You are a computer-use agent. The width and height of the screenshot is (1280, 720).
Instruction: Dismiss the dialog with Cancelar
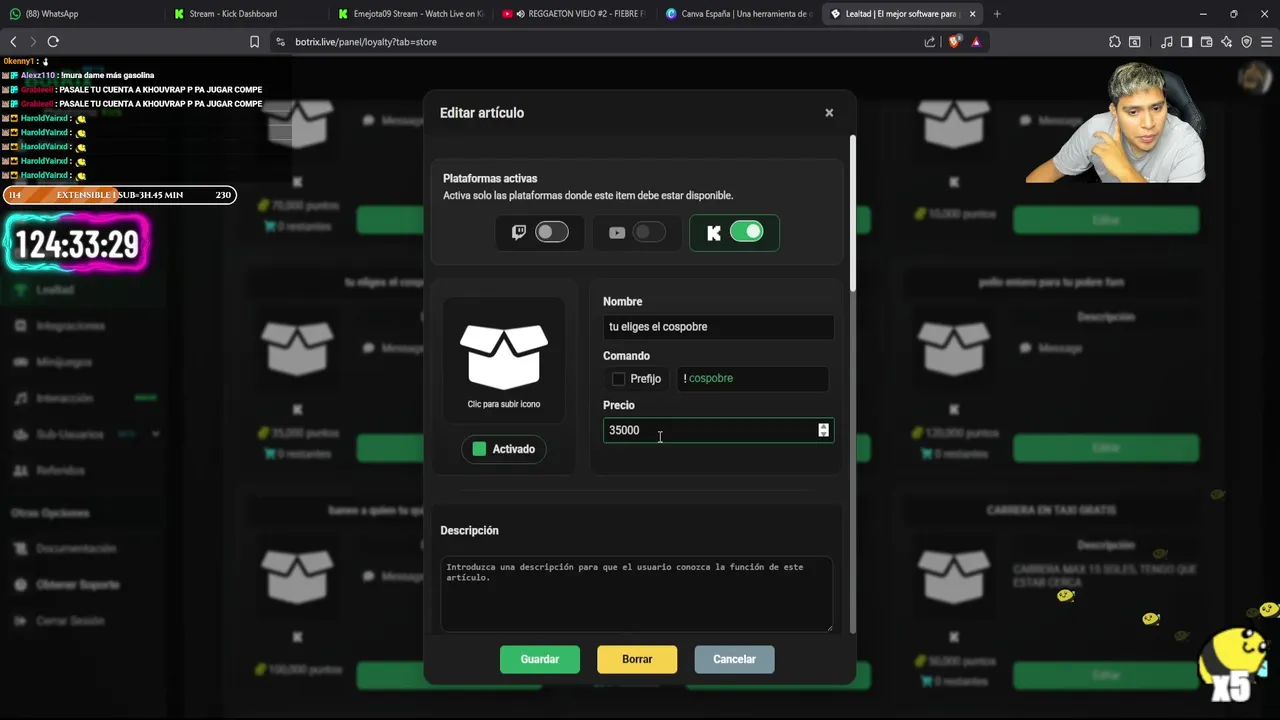coord(734,659)
